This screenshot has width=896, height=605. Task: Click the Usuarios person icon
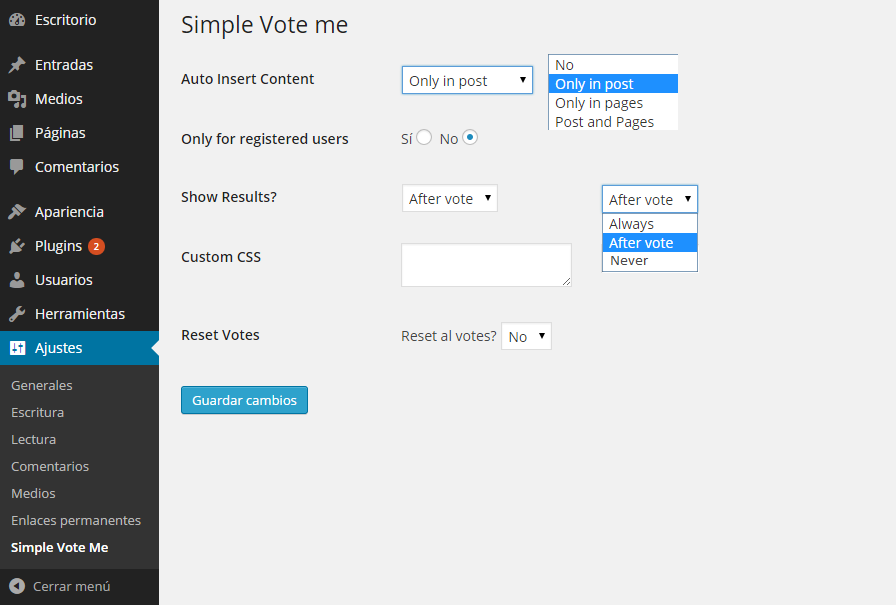click(17, 280)
